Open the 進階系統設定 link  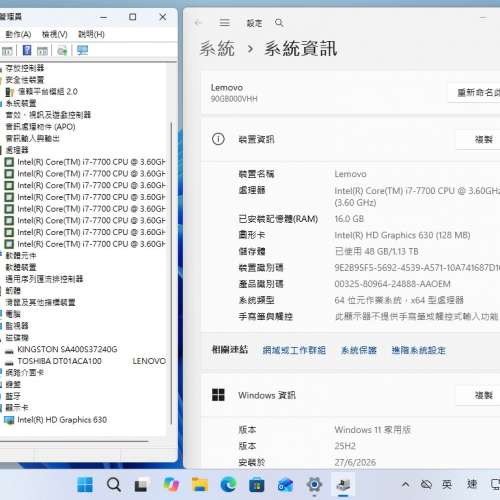coord(419,350)
